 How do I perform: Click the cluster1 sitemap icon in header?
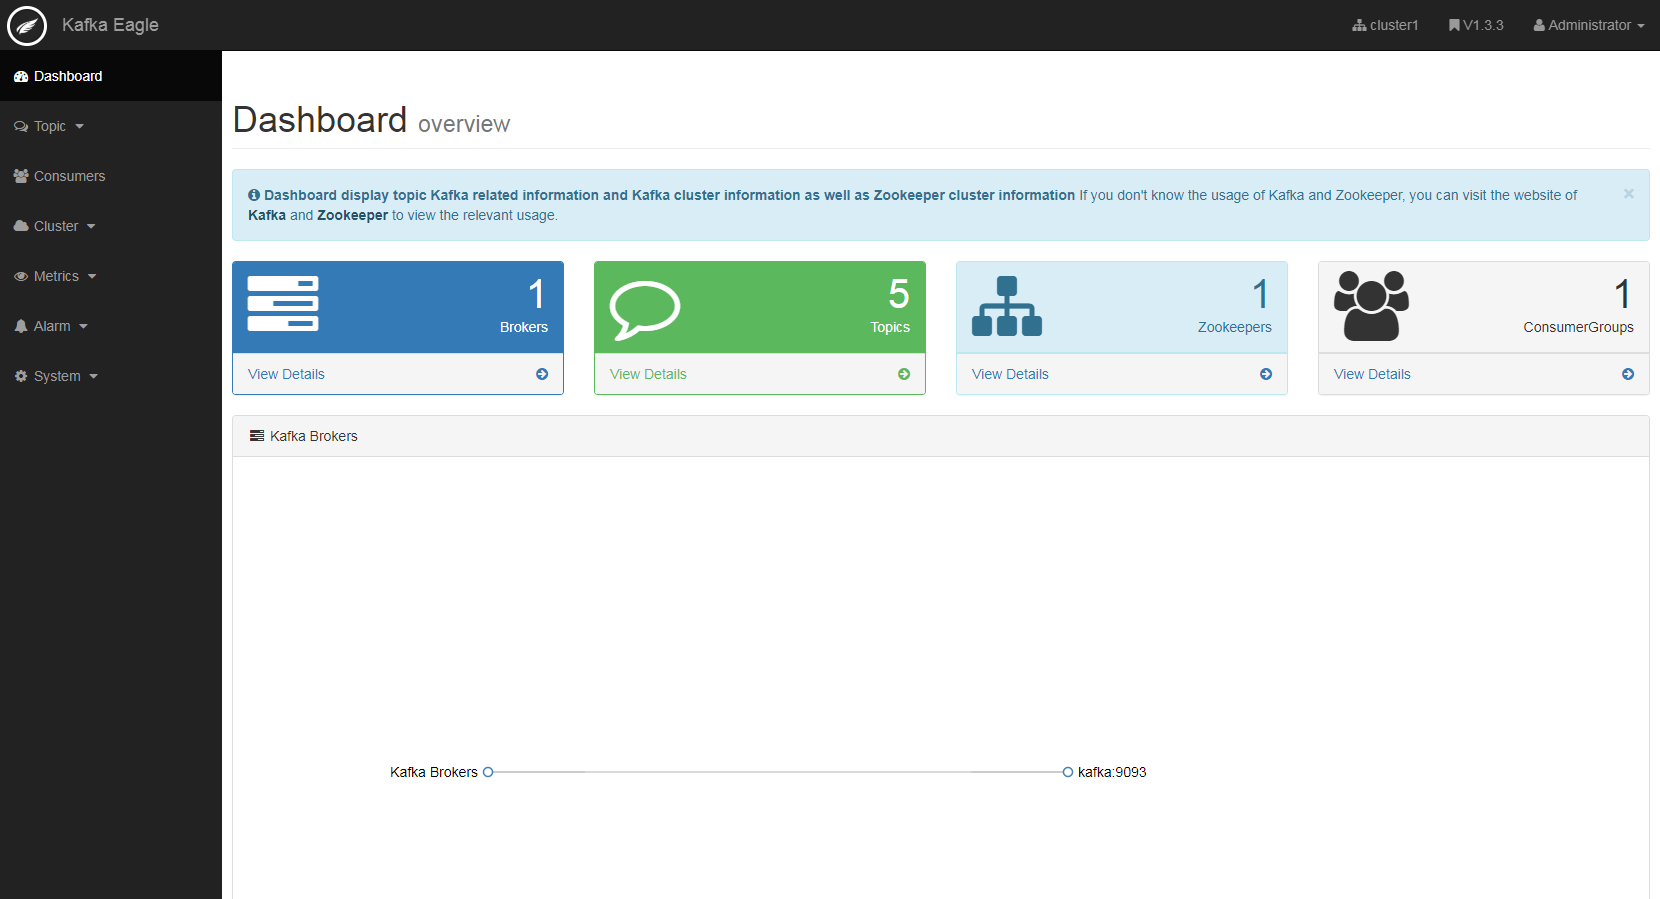click(x=1359, y=25)
